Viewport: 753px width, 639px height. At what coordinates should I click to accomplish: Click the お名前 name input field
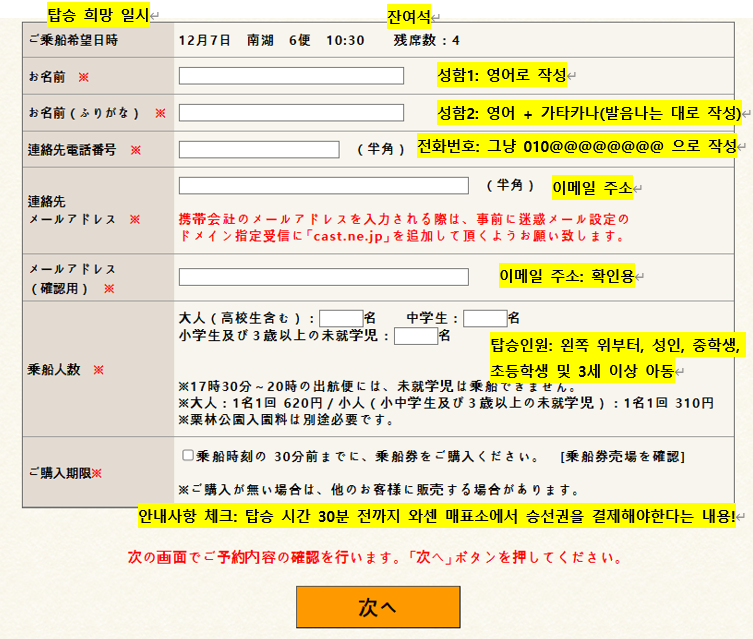click(x=291, y=76)
